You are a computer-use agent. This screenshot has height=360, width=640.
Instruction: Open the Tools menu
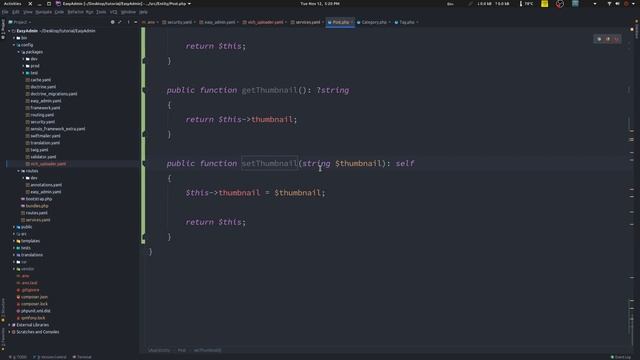coord(101,12)
